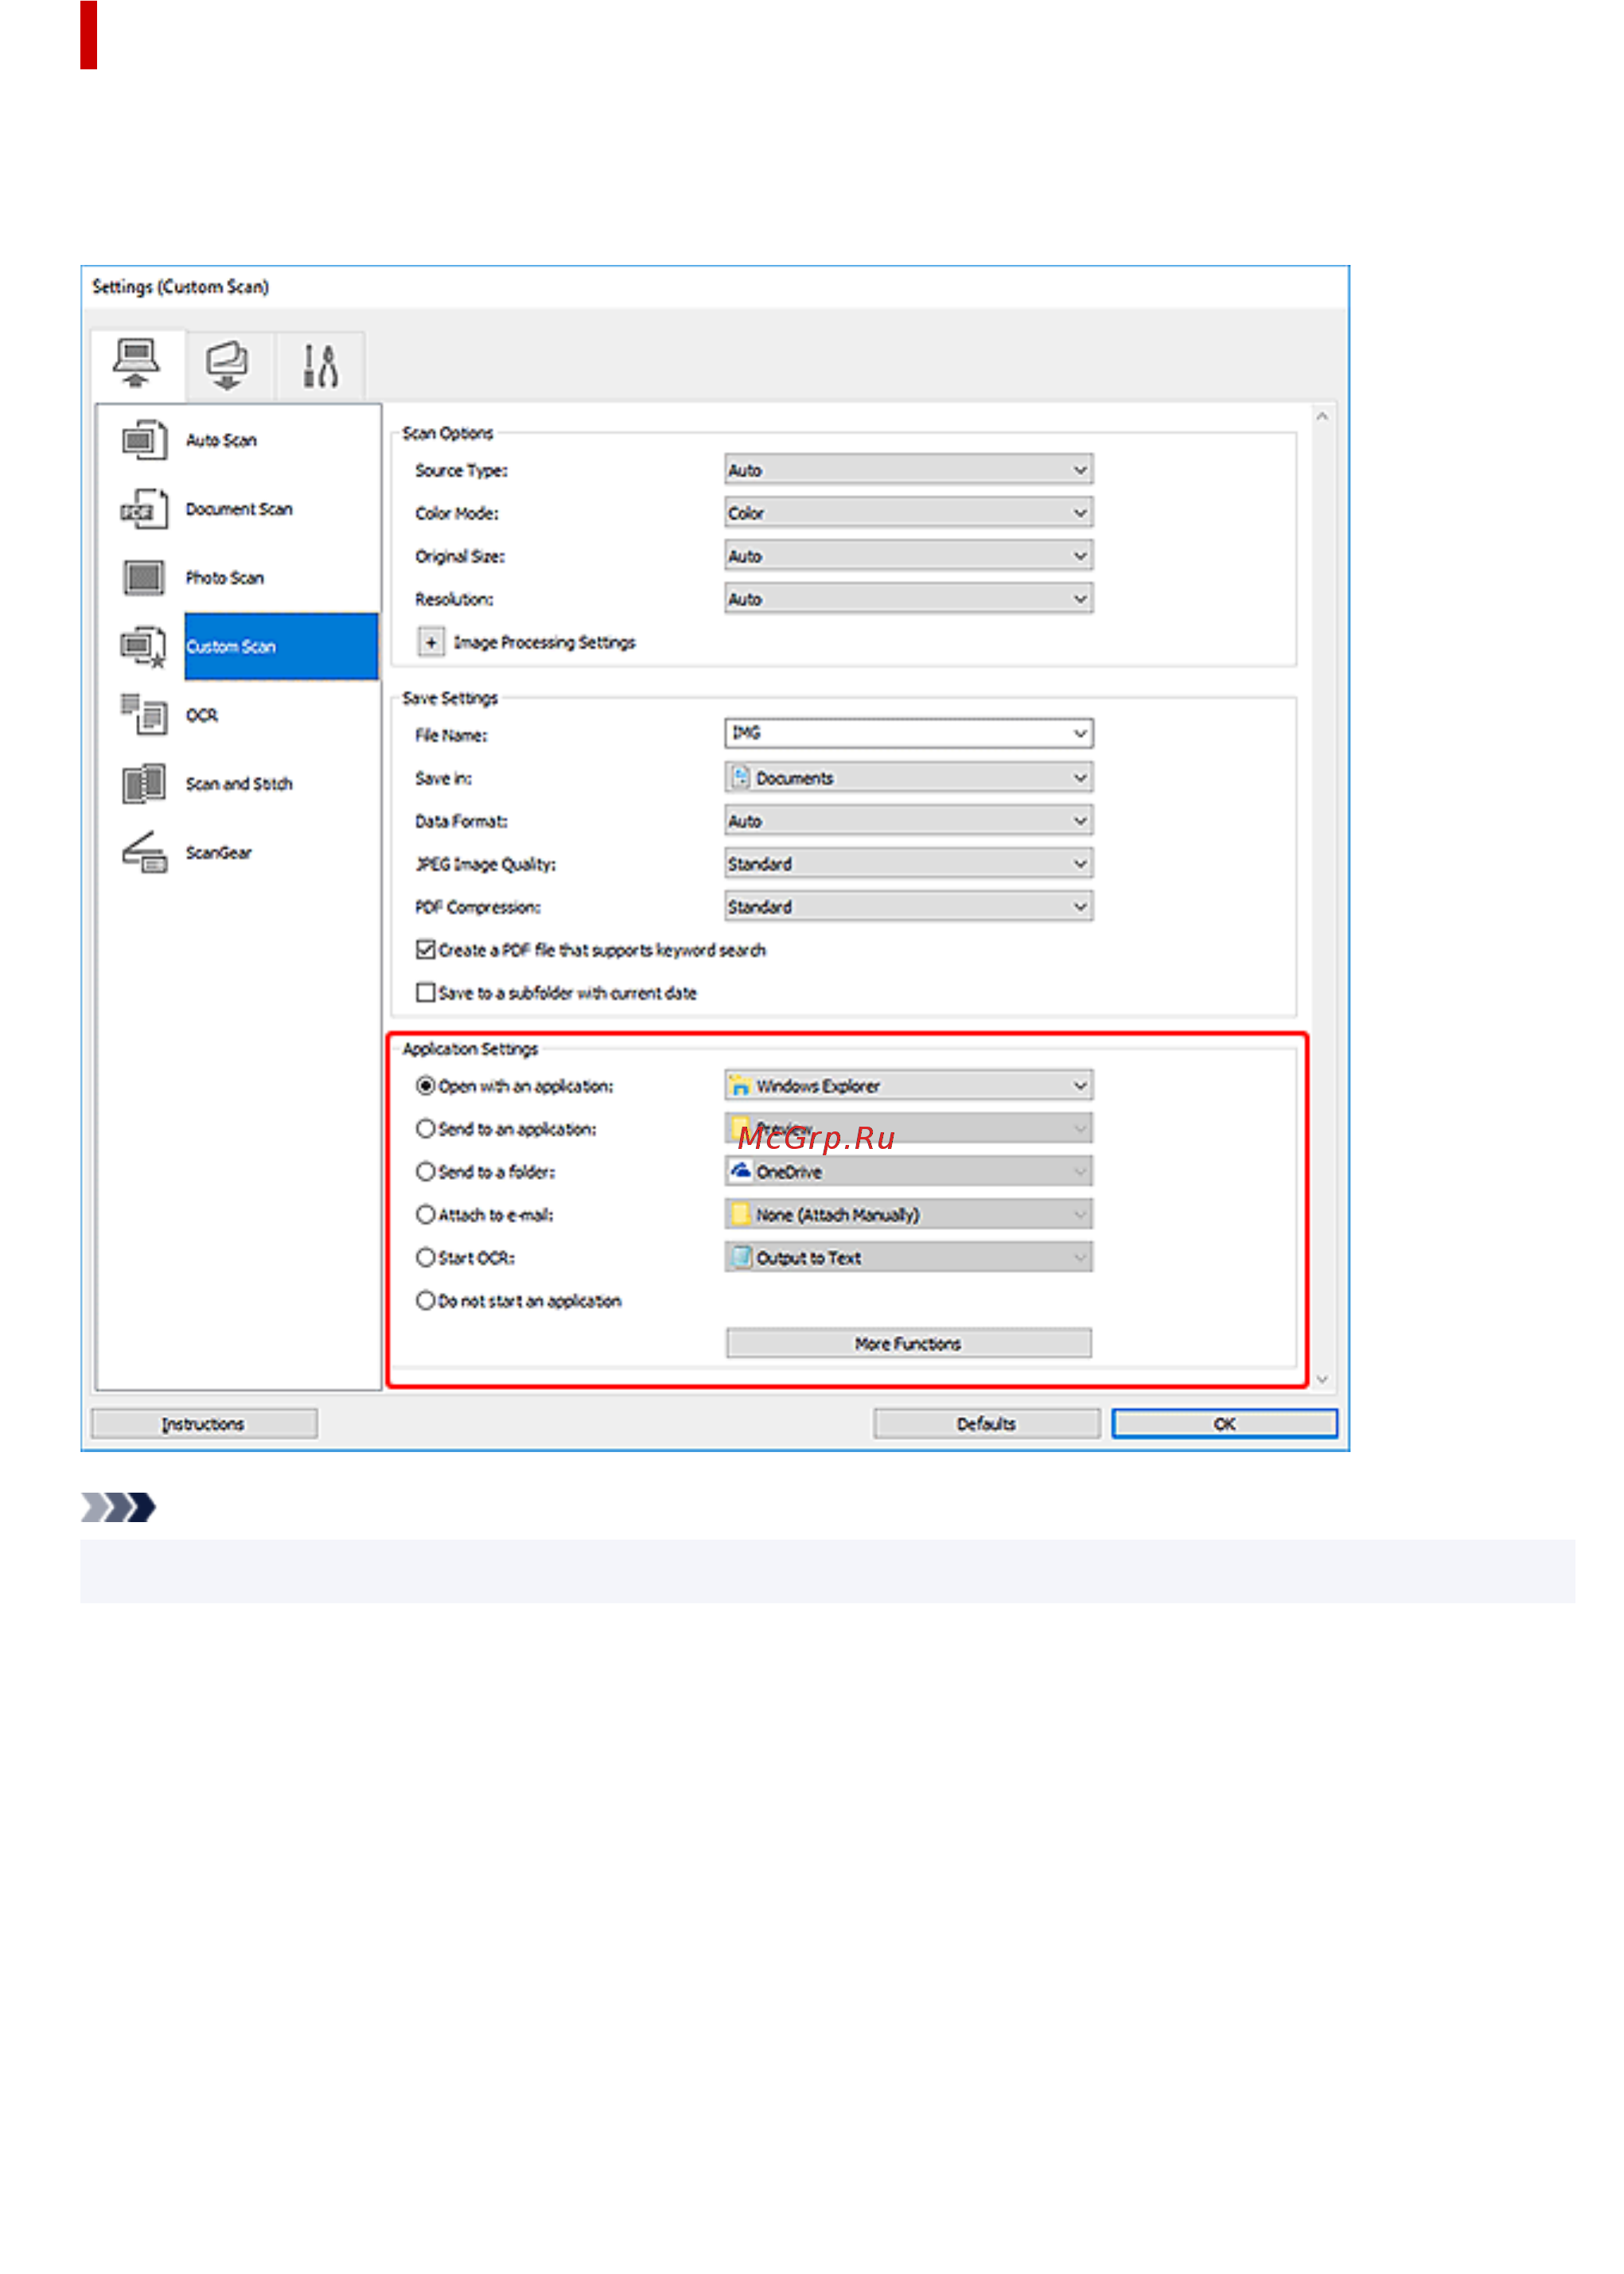Click the More Functions button
Image resolution: width=1624 pixels, height=2274 pixels.
tap(908, 1344)
